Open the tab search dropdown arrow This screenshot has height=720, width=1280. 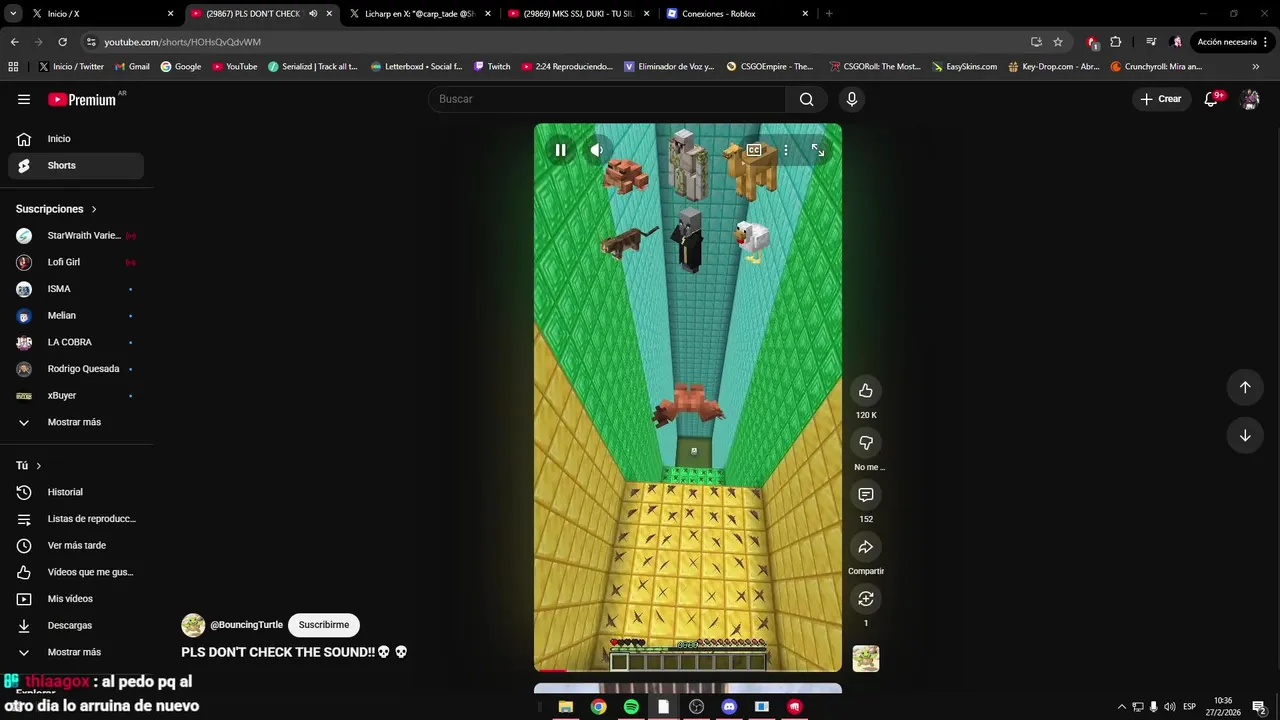[x=13, y=14]
